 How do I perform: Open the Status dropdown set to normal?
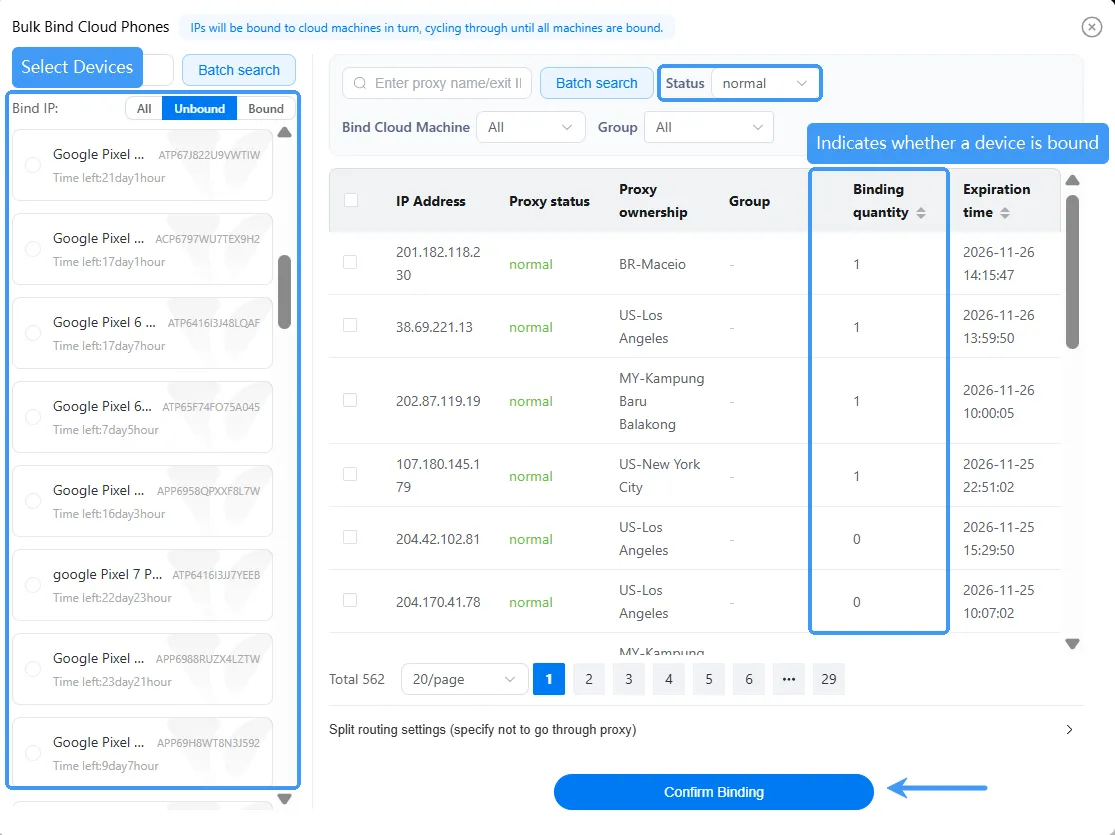pos(766,83)
